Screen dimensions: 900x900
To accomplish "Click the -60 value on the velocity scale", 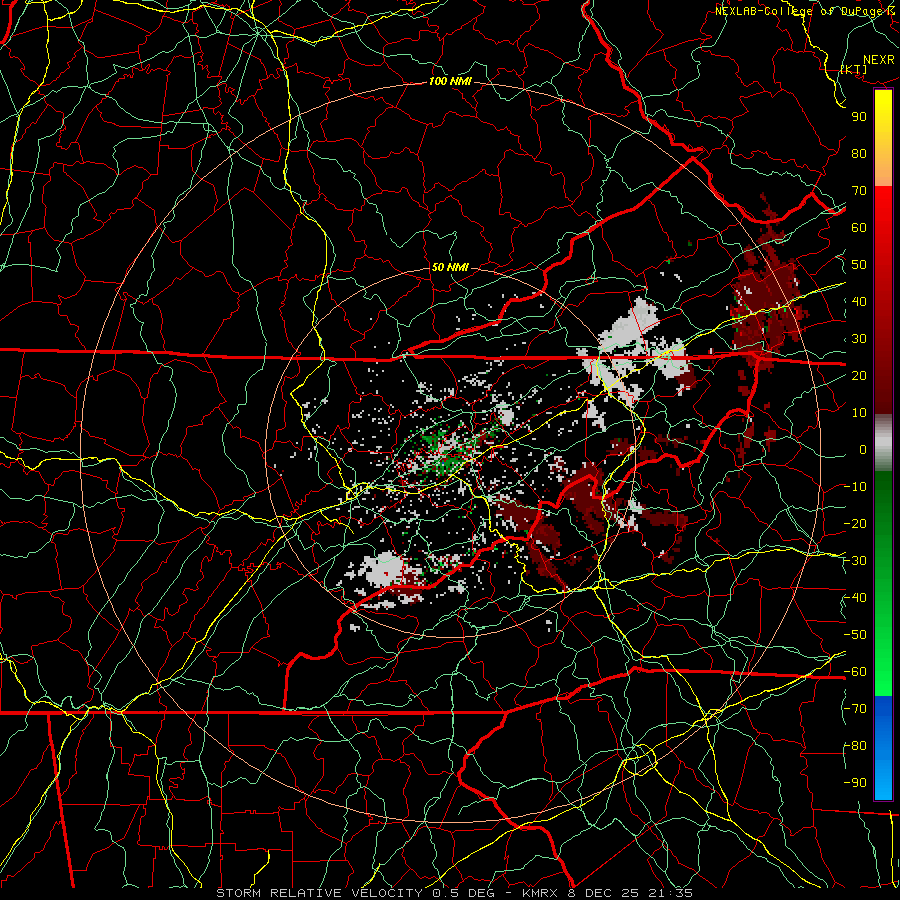I will pyautogui.click(x=855, y=672).
